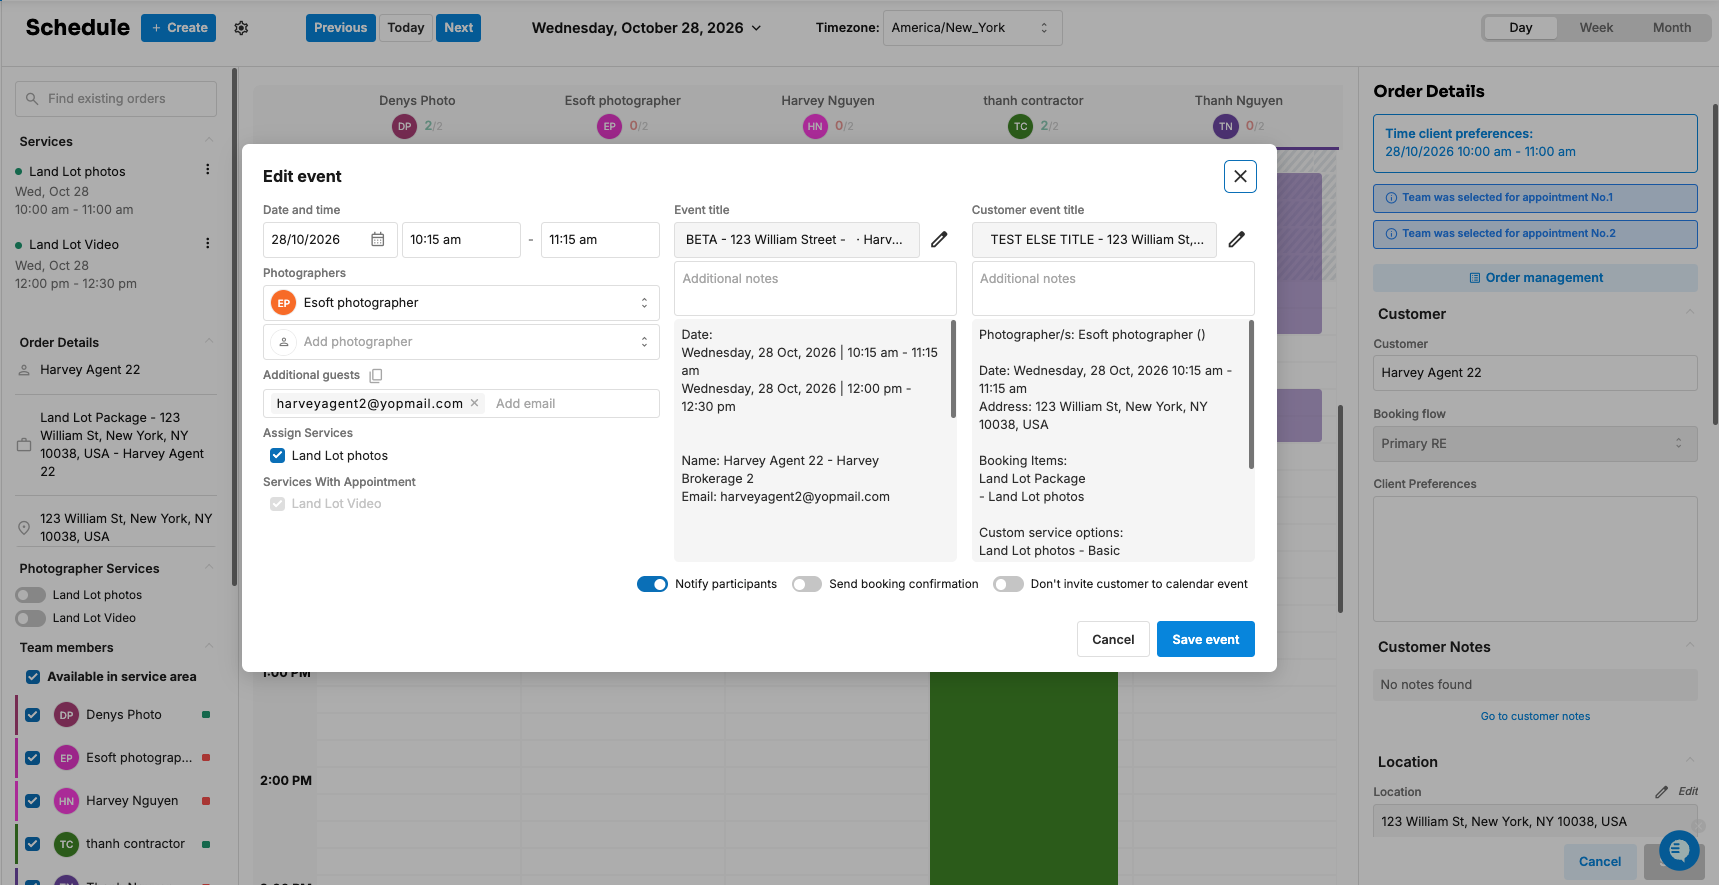Copy additional guests icon
This screenshot has width=1719, height=885.
pos(376,375)
